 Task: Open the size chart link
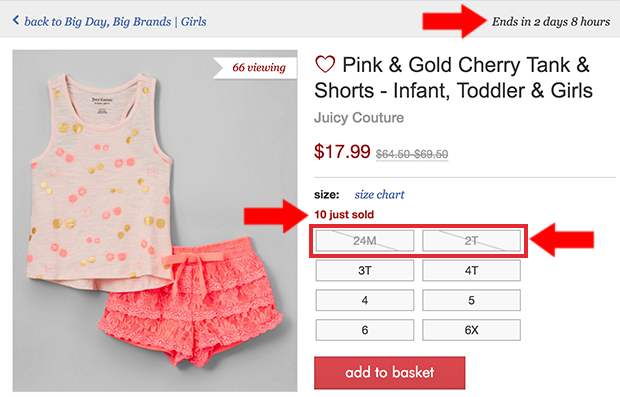(379, 195)
